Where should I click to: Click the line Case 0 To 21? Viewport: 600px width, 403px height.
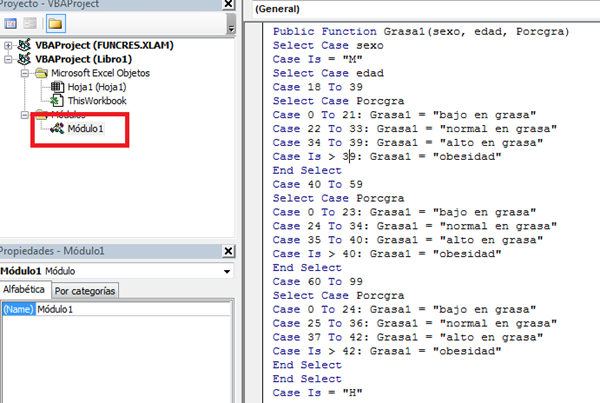click(x=404, y=115)
